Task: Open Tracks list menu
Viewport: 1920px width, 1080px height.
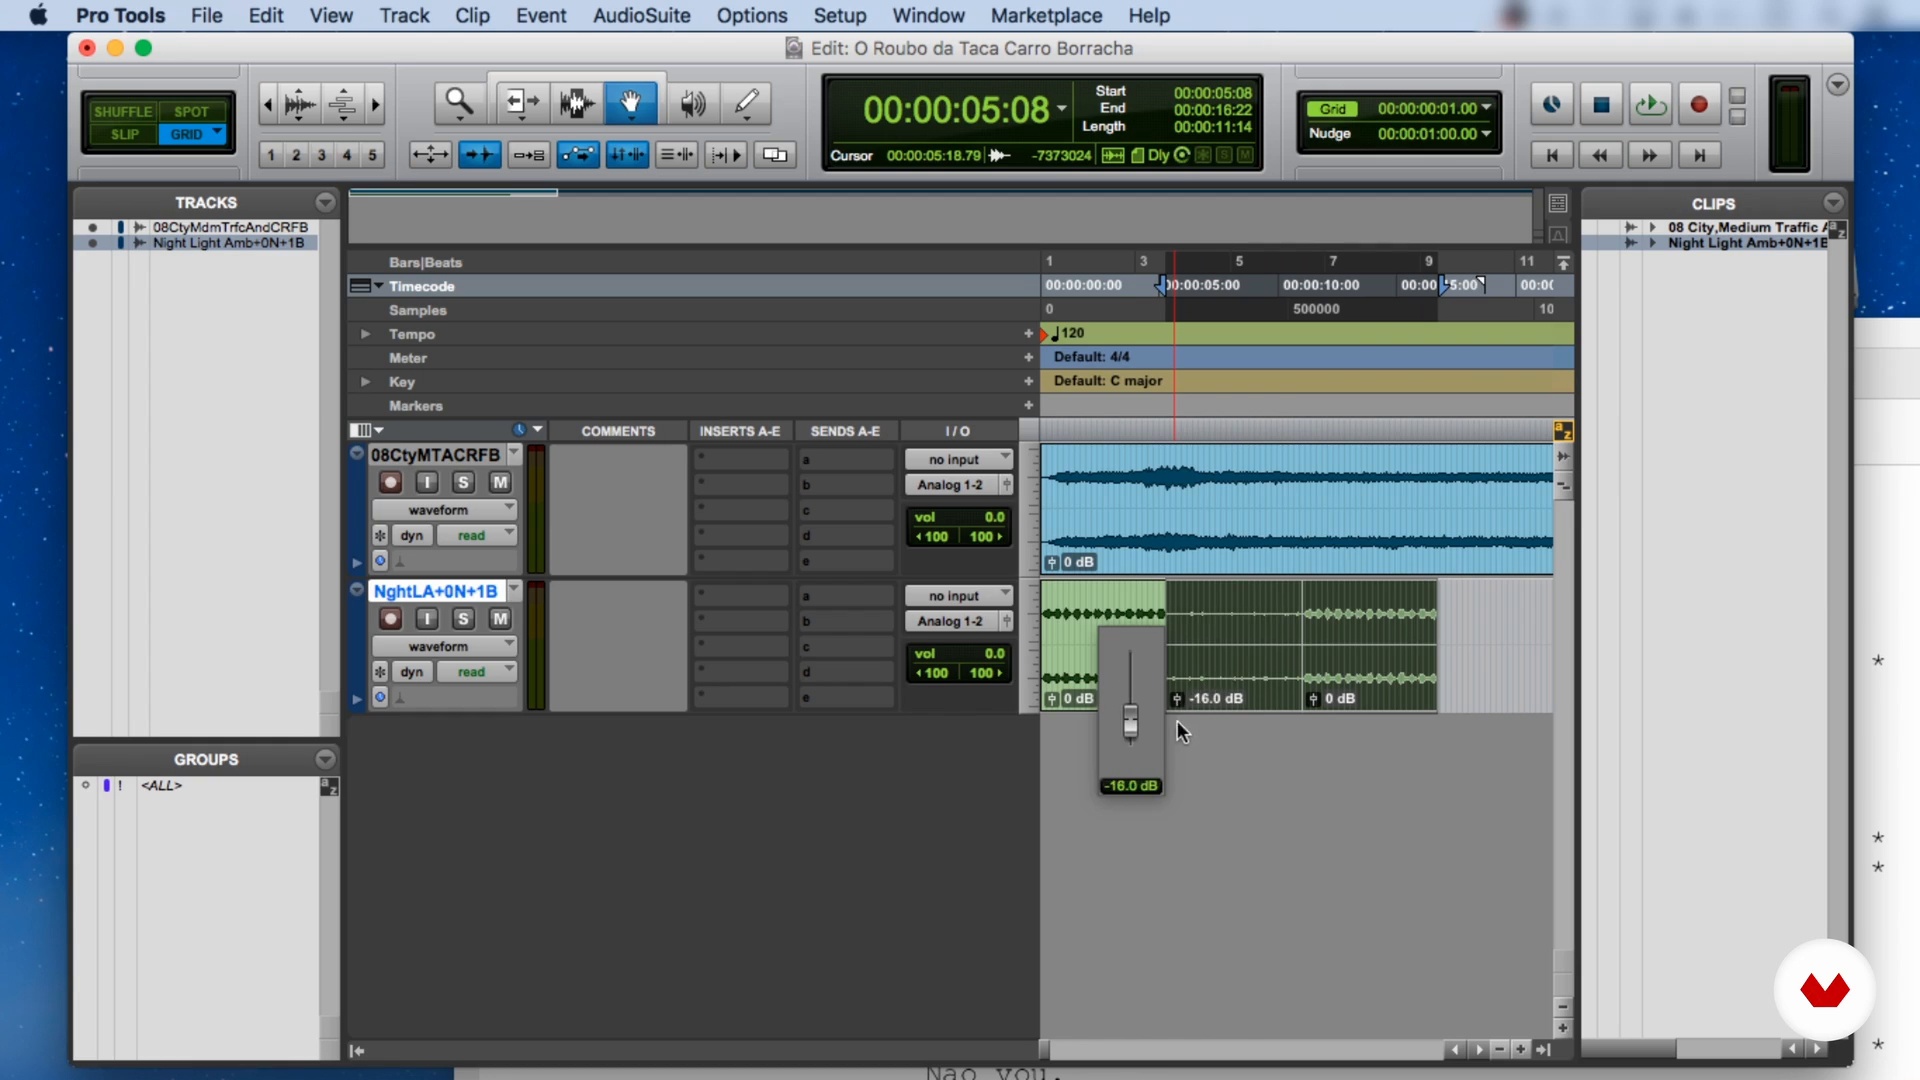Action: (x=325, y=202)
